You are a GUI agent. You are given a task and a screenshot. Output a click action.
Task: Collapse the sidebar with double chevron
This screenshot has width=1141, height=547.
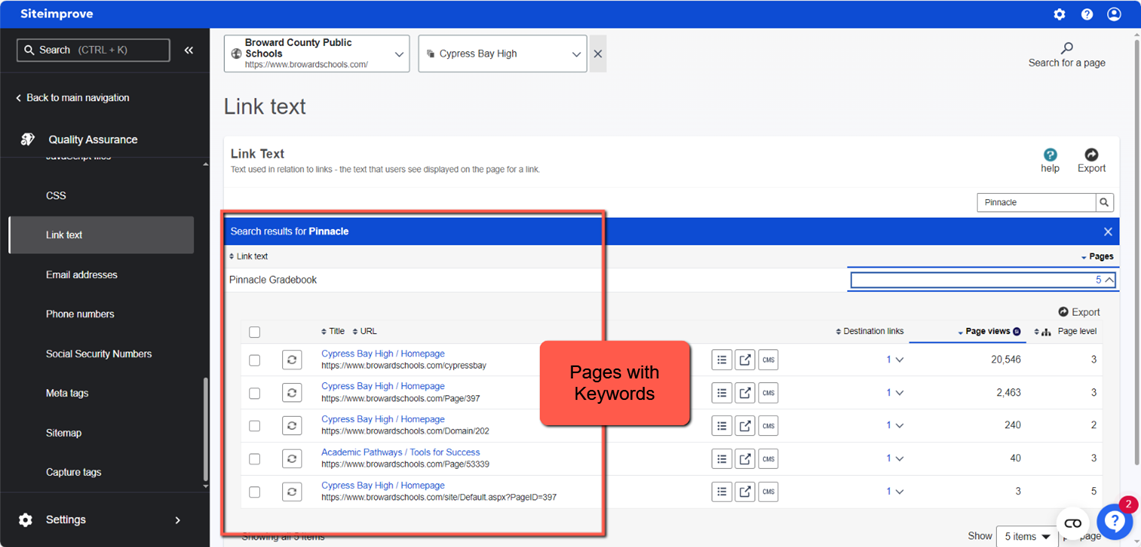188,50
